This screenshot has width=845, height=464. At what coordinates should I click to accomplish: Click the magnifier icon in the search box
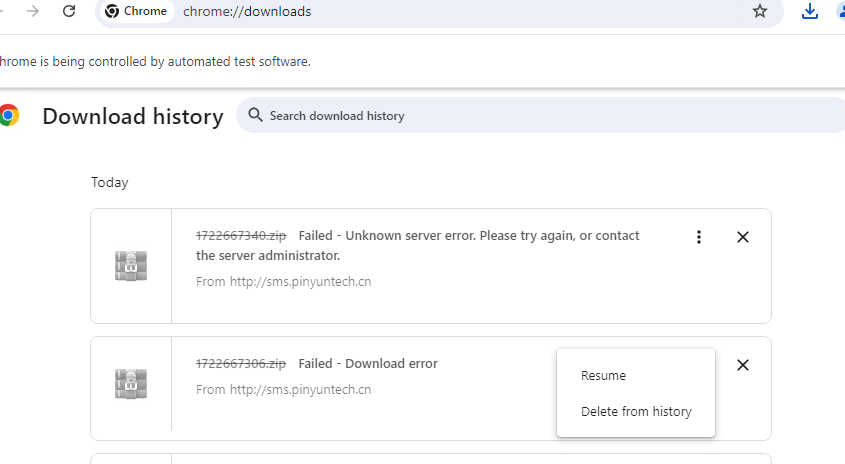click(255, 115)
